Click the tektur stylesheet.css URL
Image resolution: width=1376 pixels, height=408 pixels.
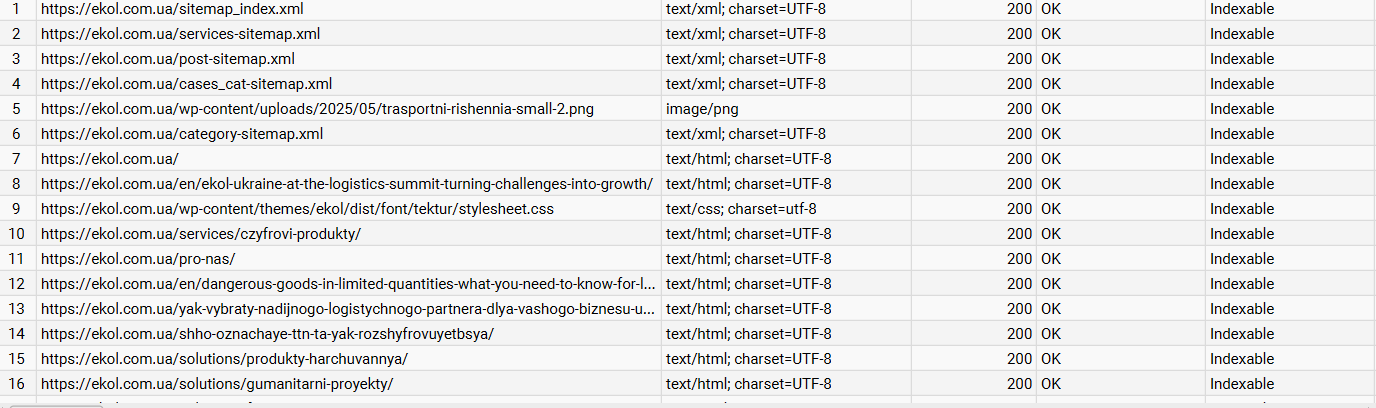click(297, 209)
